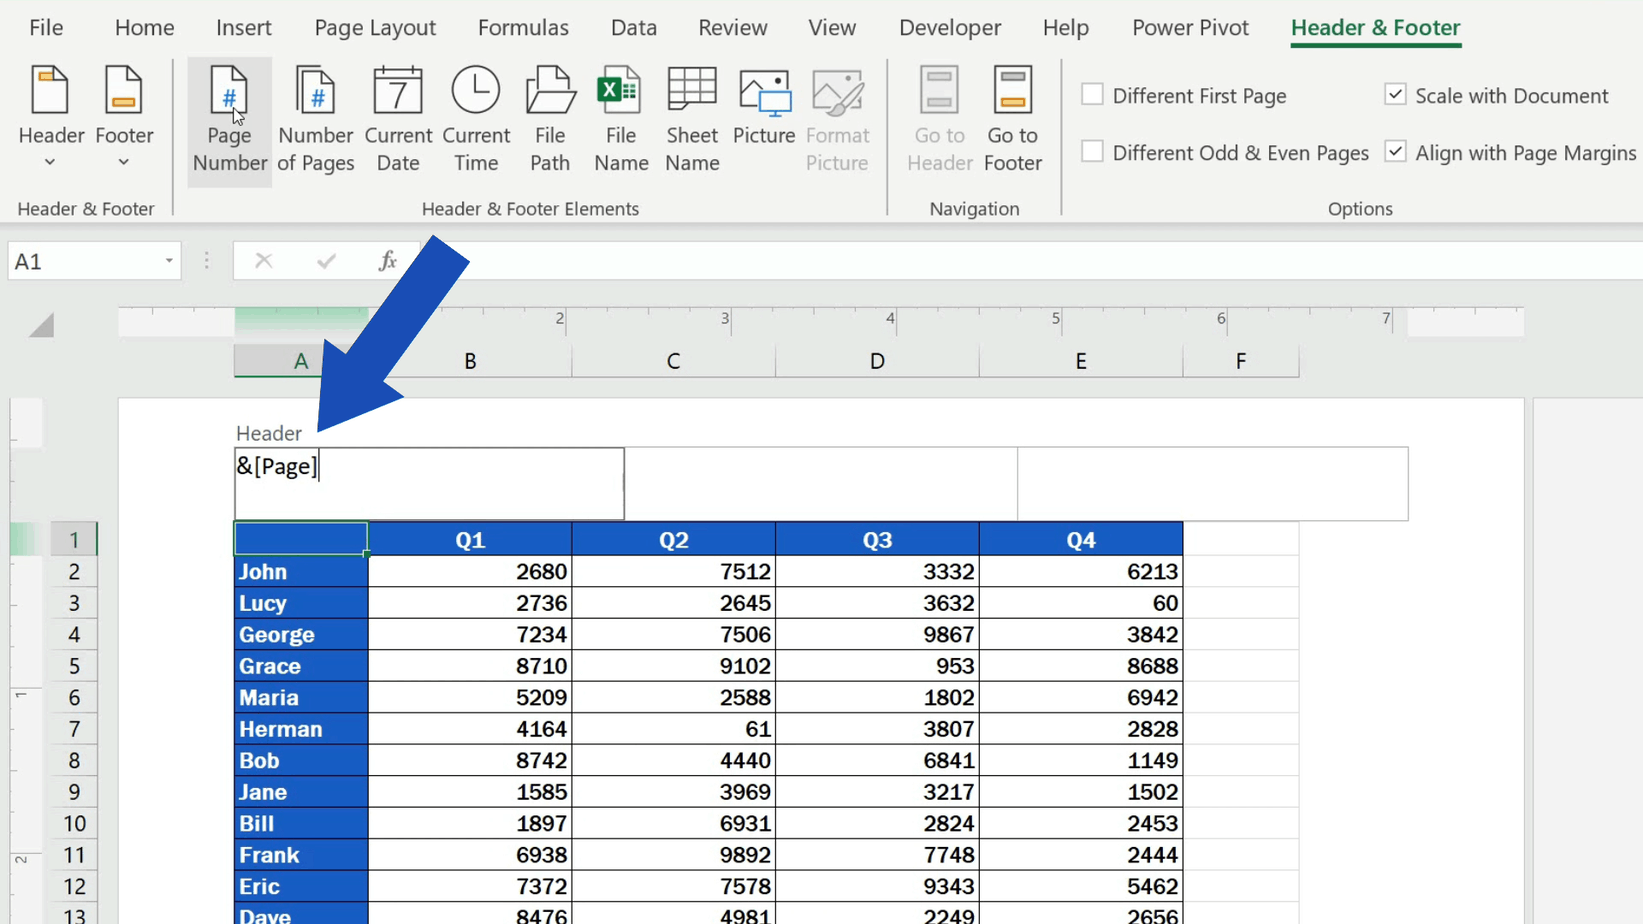Enable Different Odd & Even Pages
The image size is (1643, 924).
tap(1092, 151)
